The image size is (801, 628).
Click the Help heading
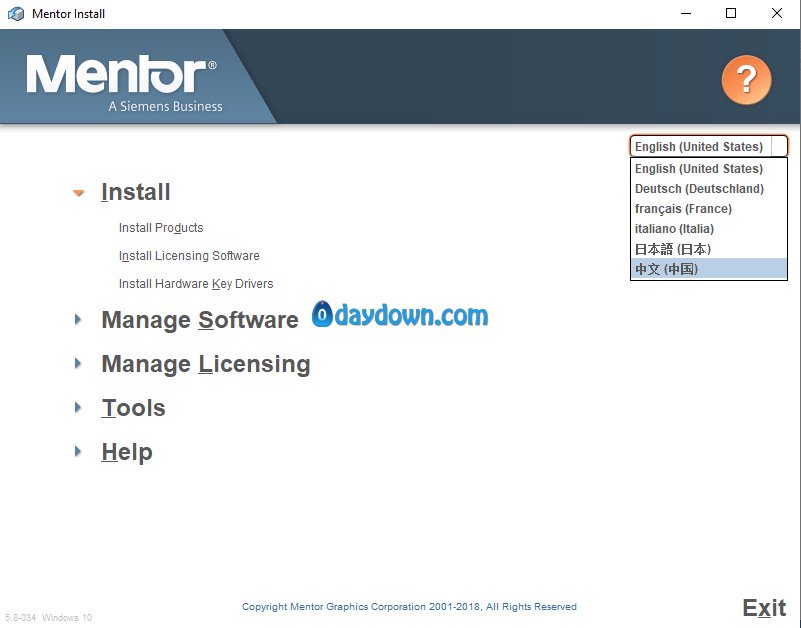(127, 452)
